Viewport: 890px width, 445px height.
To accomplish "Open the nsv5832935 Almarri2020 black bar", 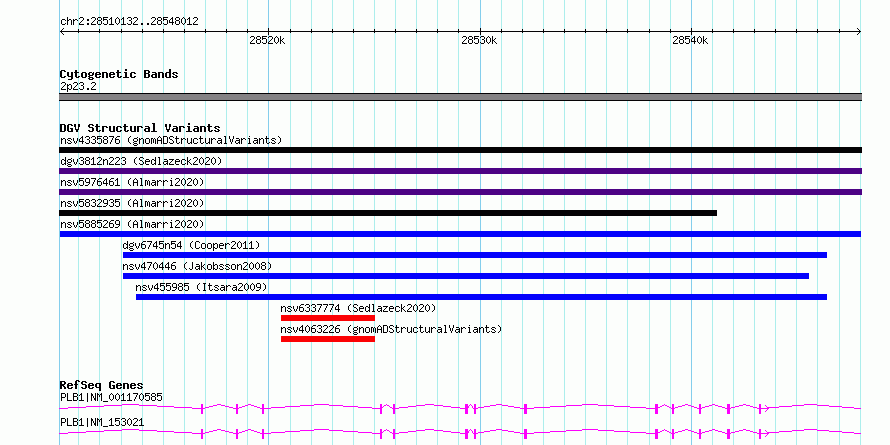I will point(388,213).
